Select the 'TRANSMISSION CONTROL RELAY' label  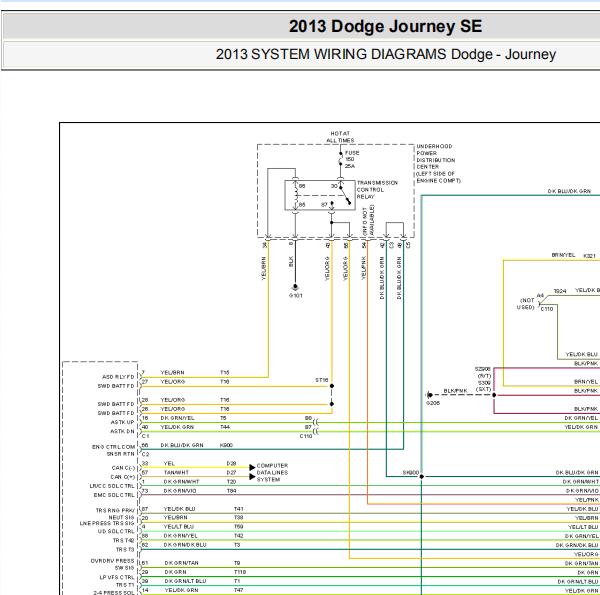377,190
